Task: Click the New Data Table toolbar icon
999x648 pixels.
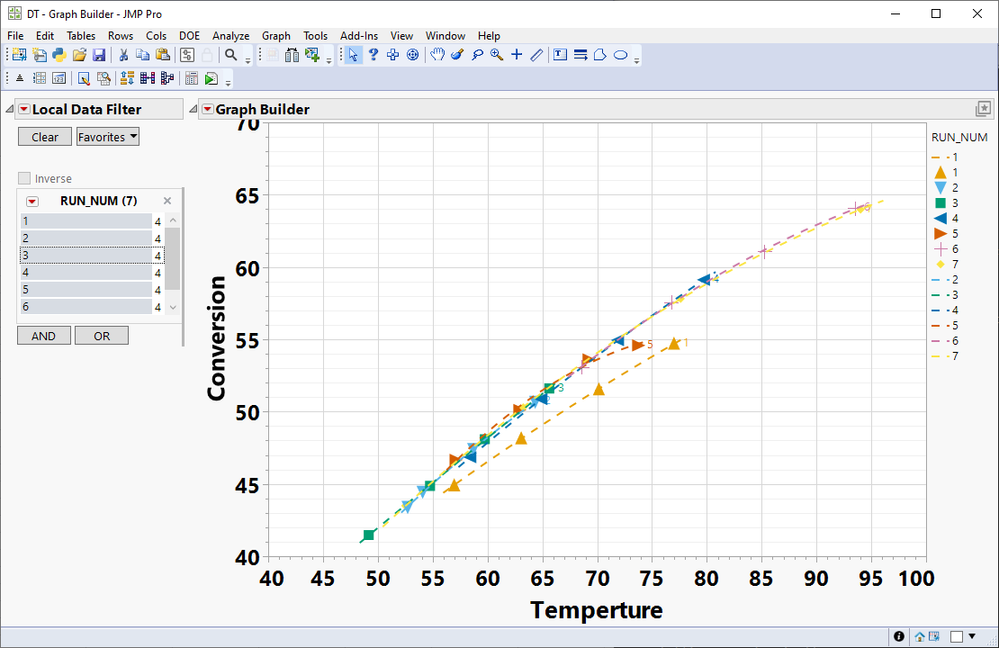Action: pyautogui.click(x=19, y=55)
